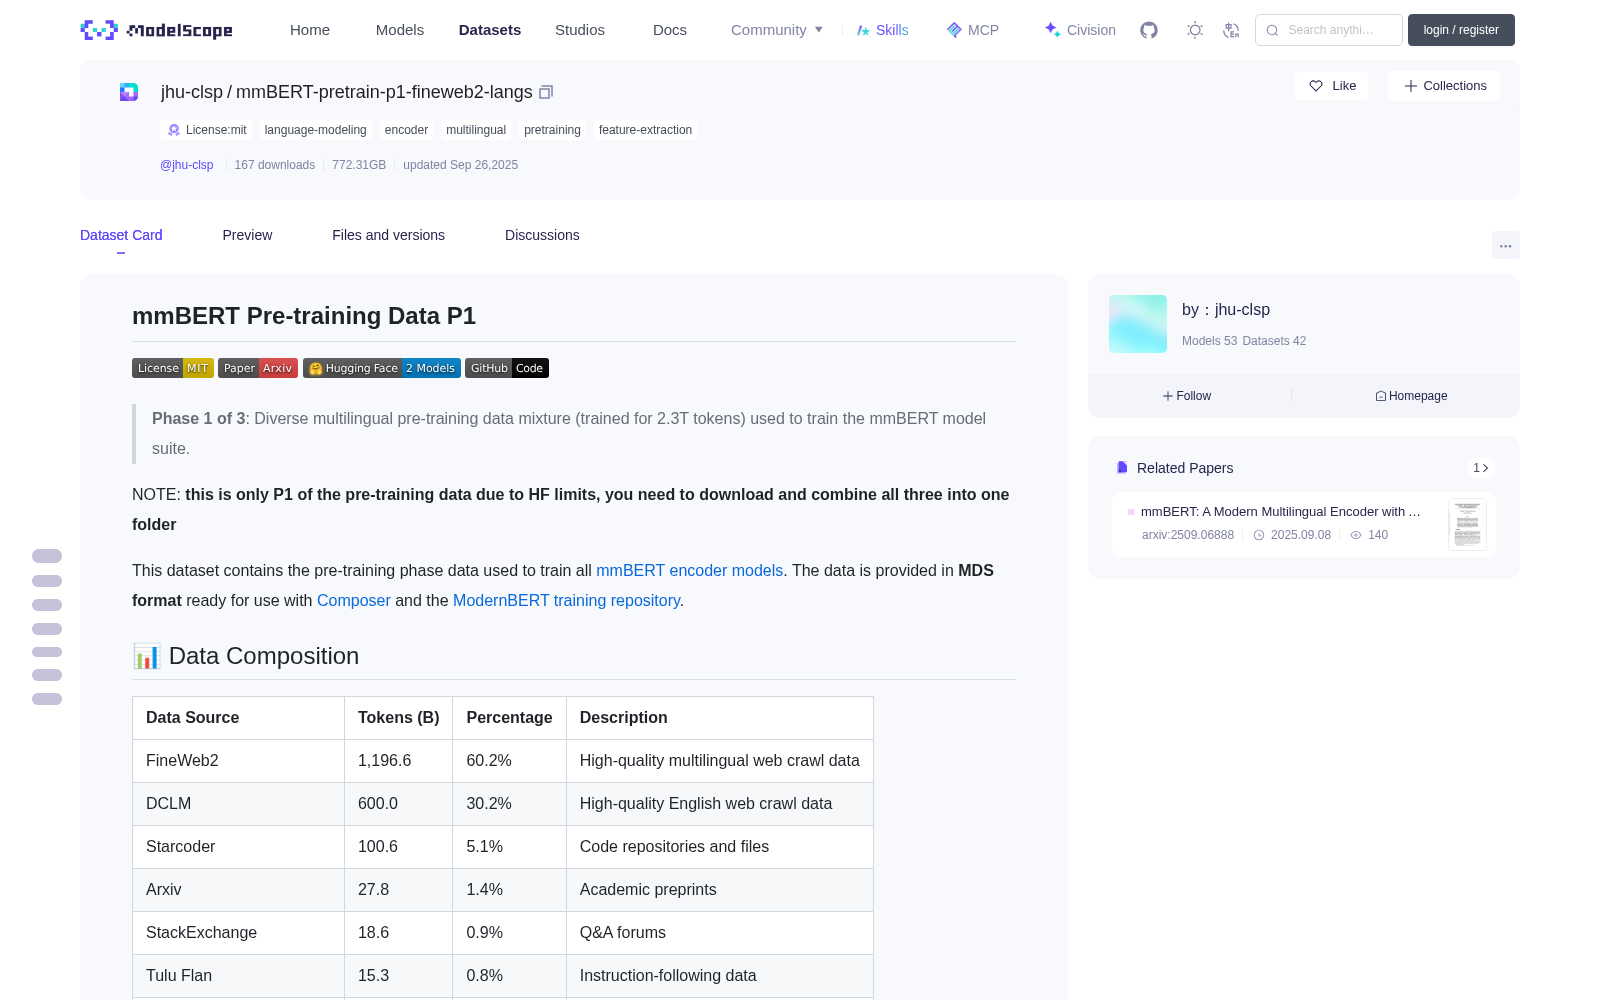Image resolution: width=1600 pixels, height=1000 pixels.
Task: Expand the Related Papers count arrow
Action: (1481, 468)
